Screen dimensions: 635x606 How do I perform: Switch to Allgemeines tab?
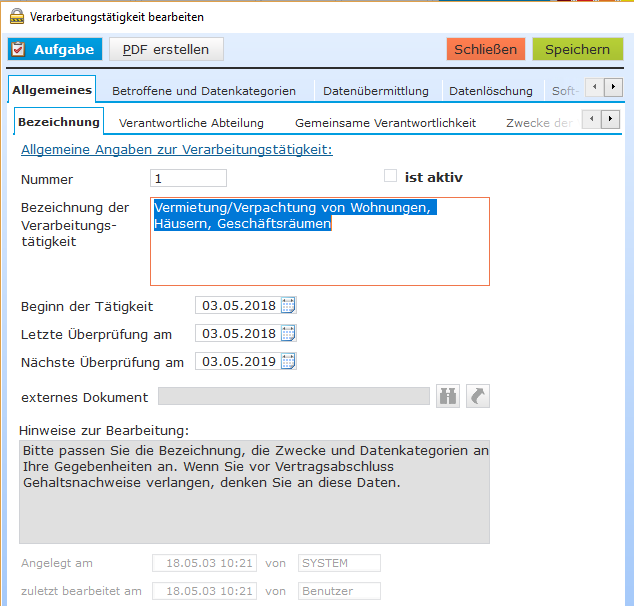click(52, 90)
